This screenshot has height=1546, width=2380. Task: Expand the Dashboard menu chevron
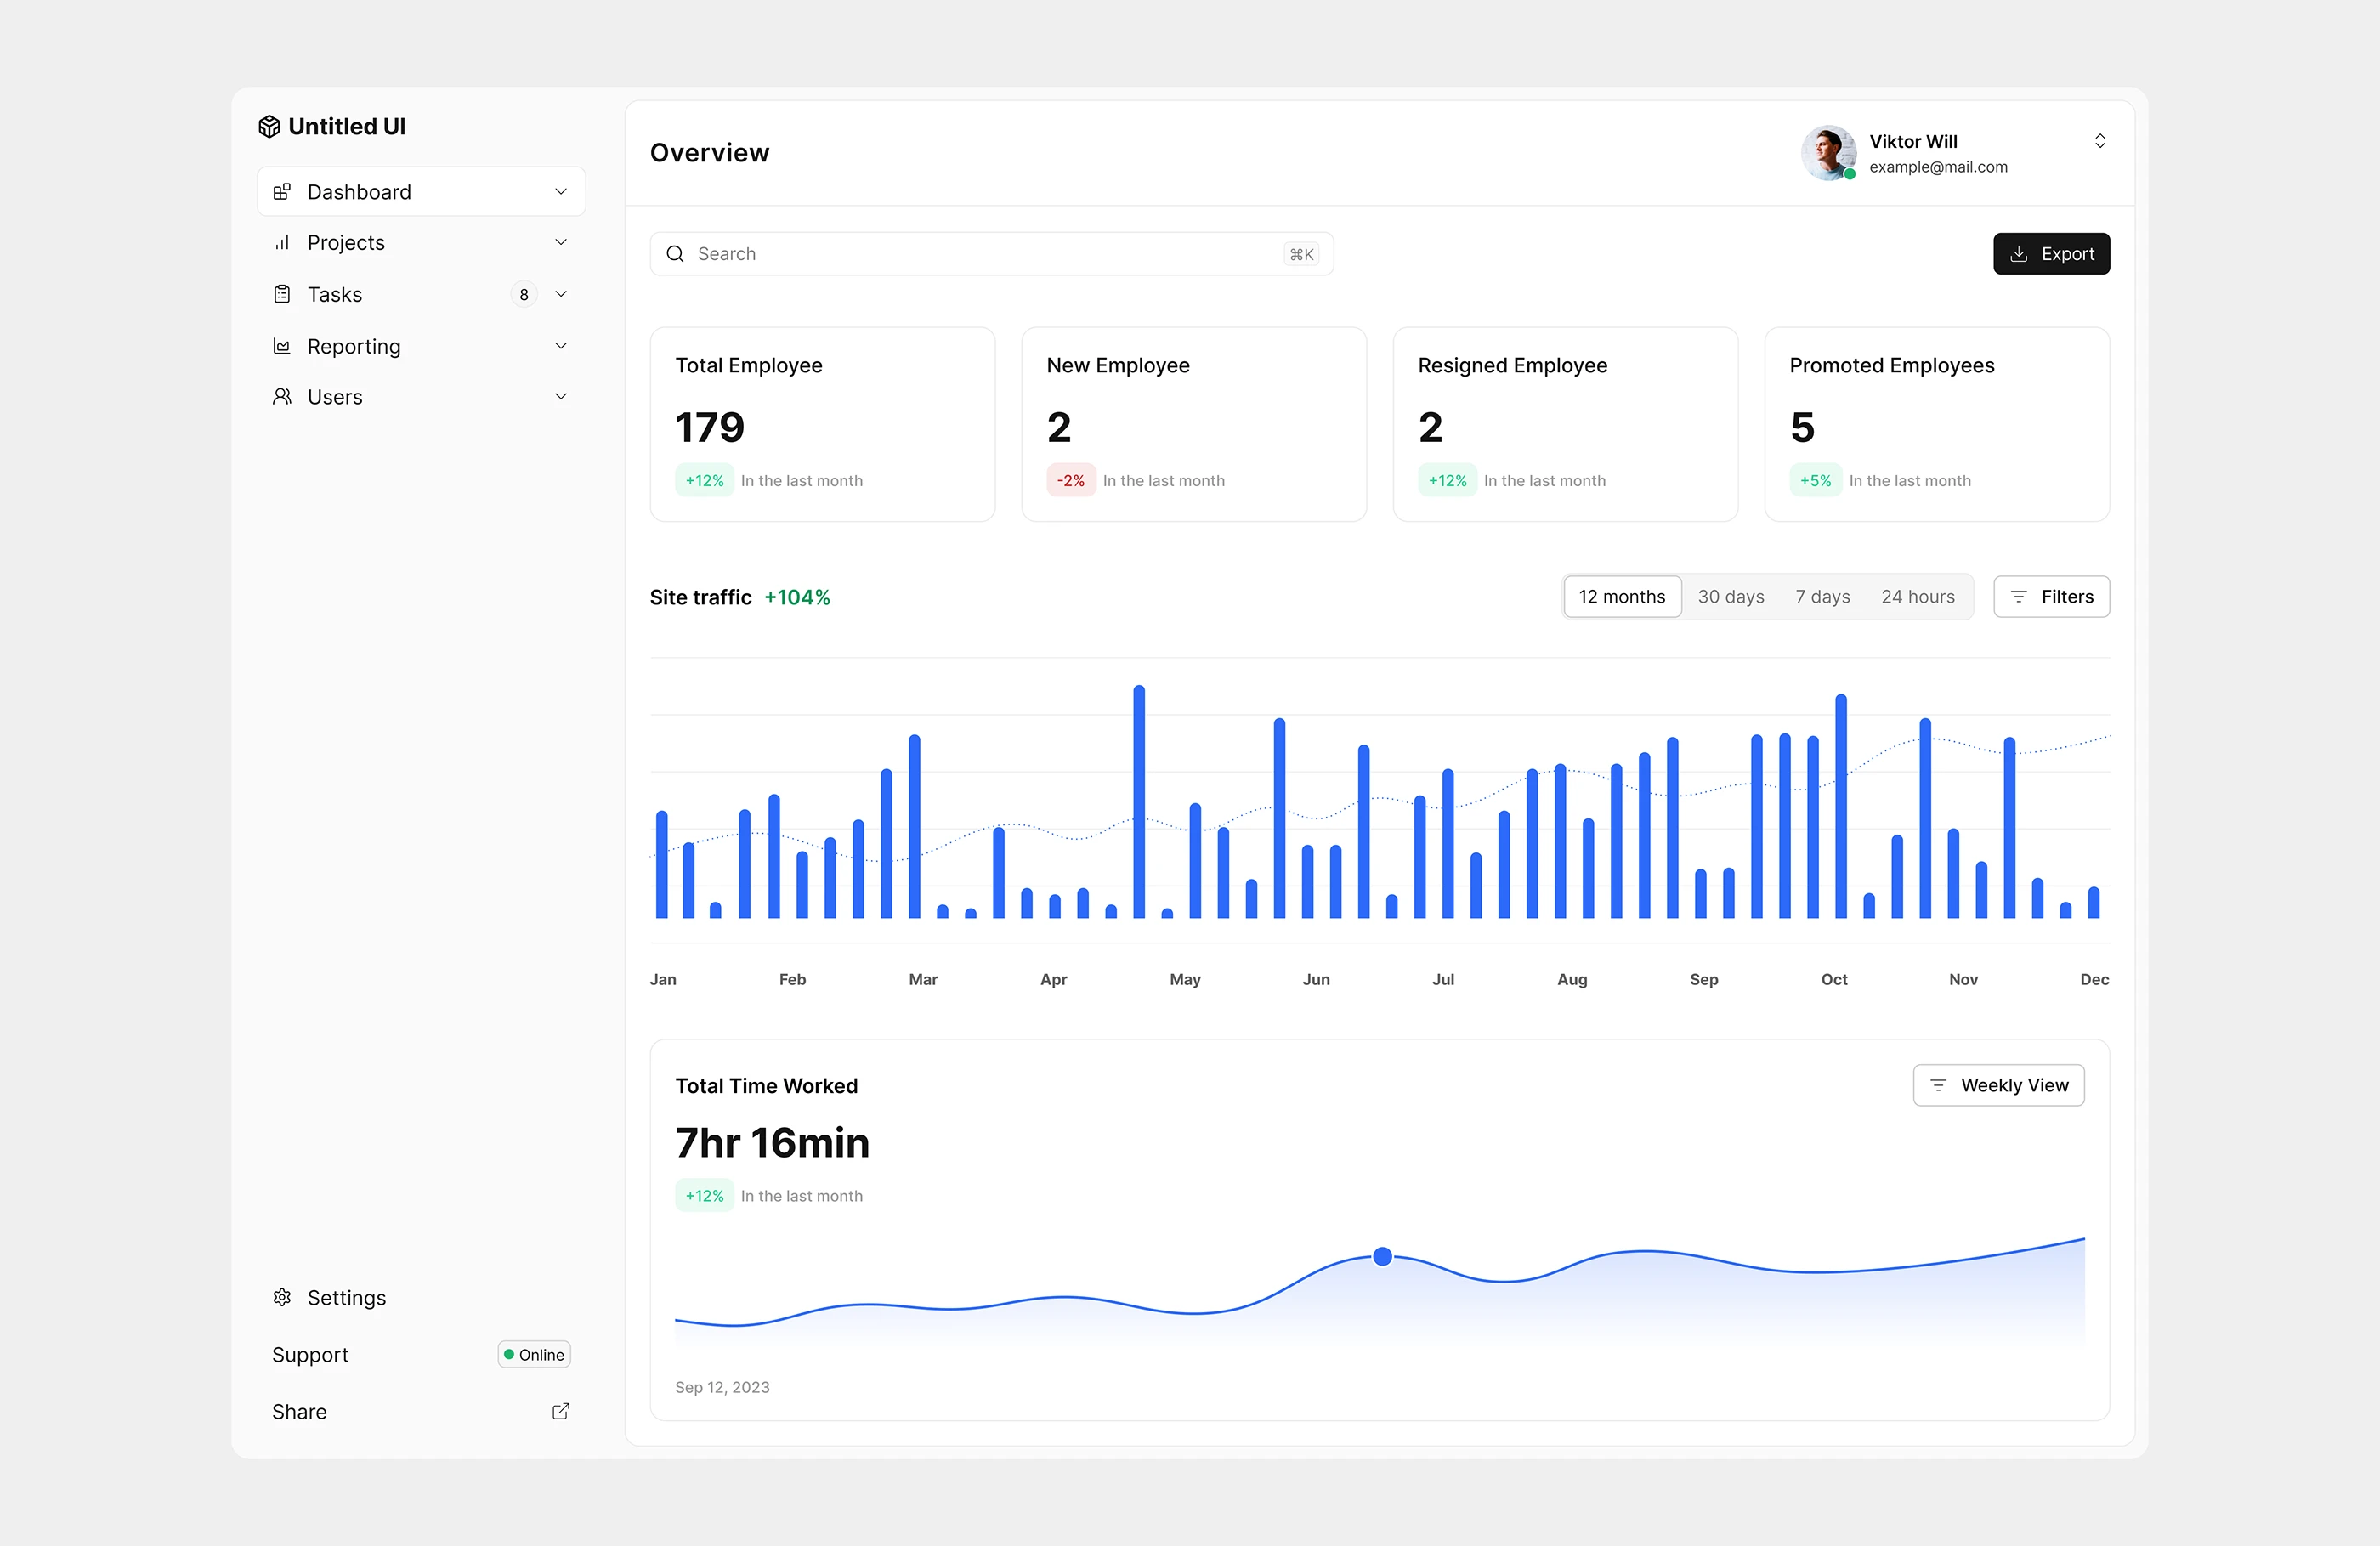pyautogui.click(x=561, y=191)
